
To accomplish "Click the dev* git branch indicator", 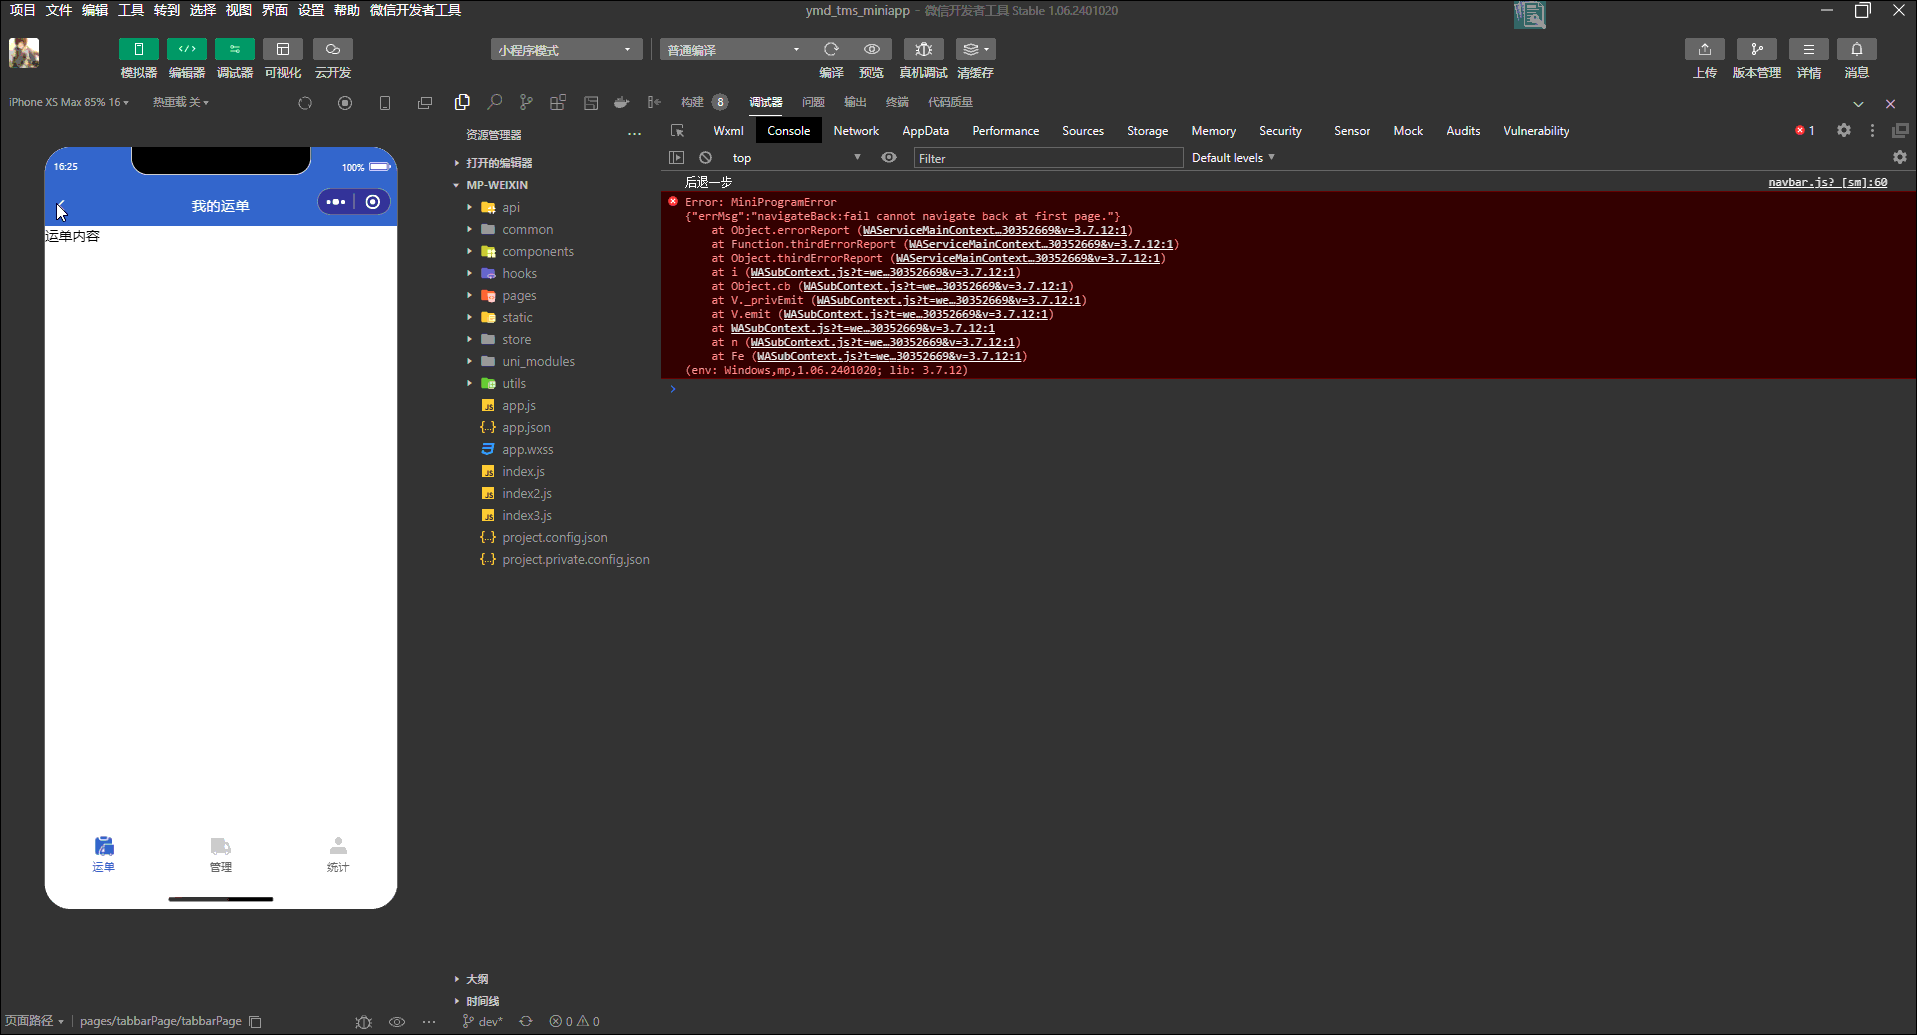I will [x=482, y=1021].
